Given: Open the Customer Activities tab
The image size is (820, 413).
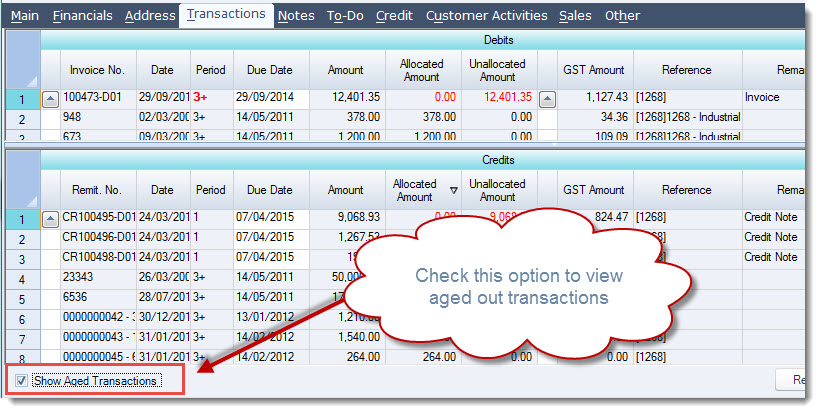Looking at the screenshot, I should tap(486, 16).
